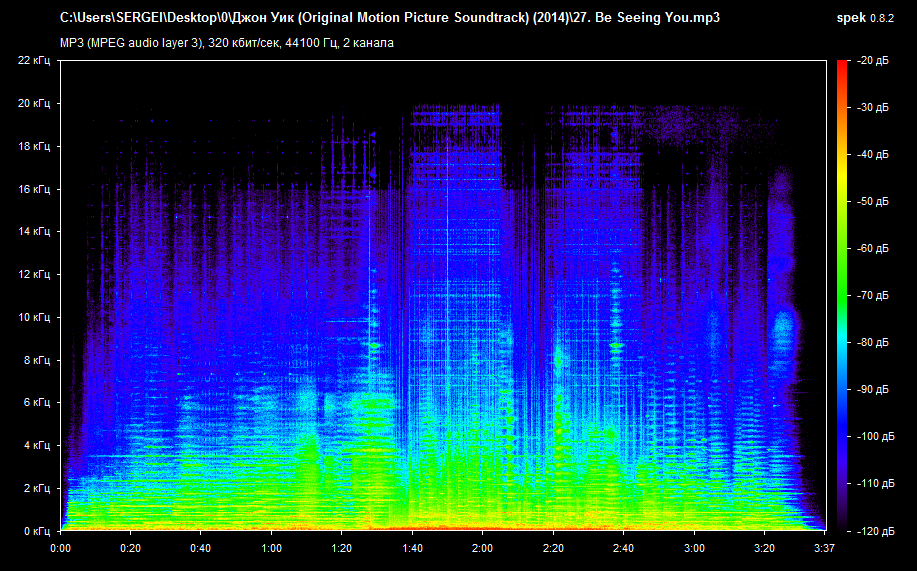This screenshot has width=917, height=571.
Task: Click the '1:40' time axis label
Action: coord(412,549)
